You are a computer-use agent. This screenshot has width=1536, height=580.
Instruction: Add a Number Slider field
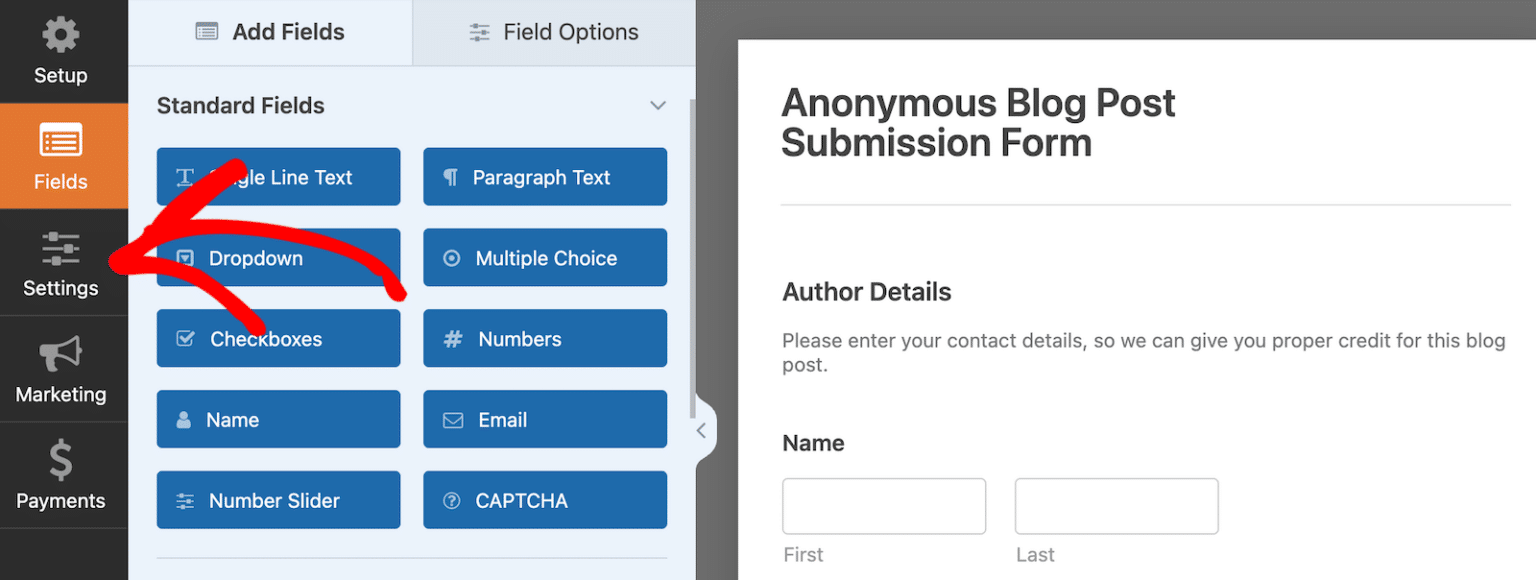click(x=278, y=501)
